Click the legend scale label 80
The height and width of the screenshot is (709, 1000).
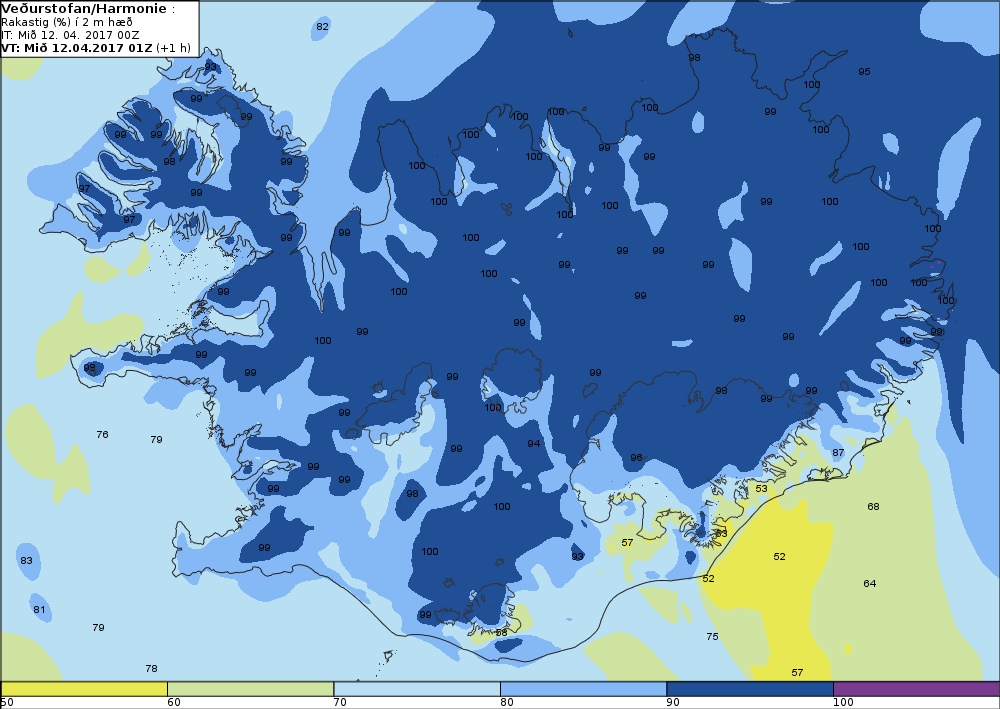(506, 703)
